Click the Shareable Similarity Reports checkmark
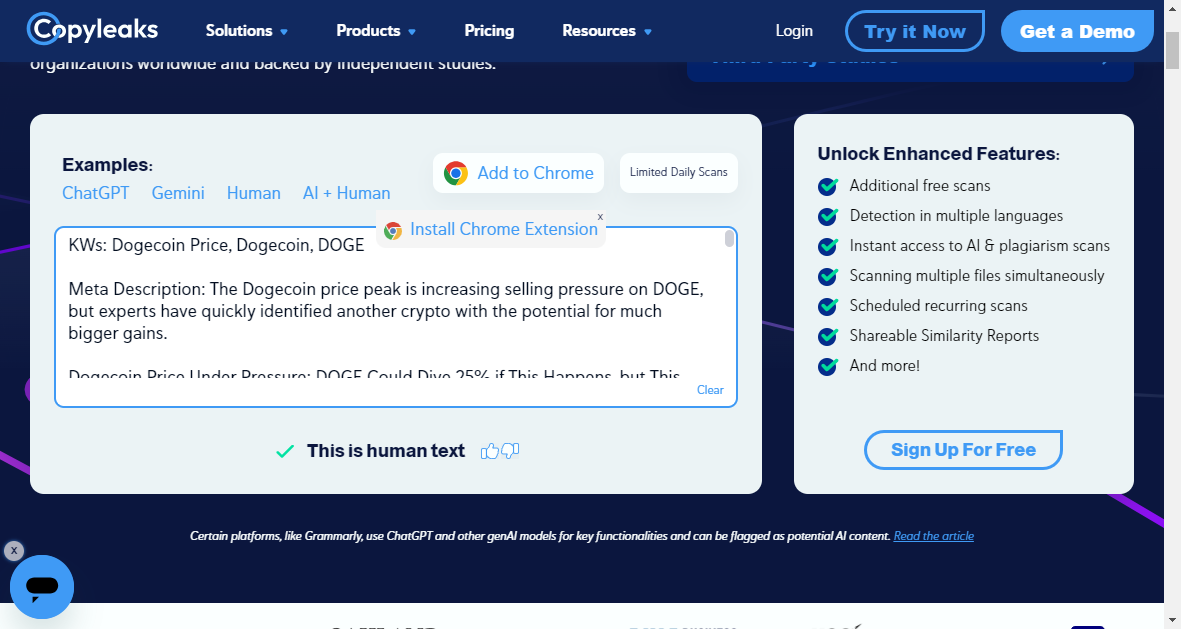1181x629 pixels. [829, 337]
